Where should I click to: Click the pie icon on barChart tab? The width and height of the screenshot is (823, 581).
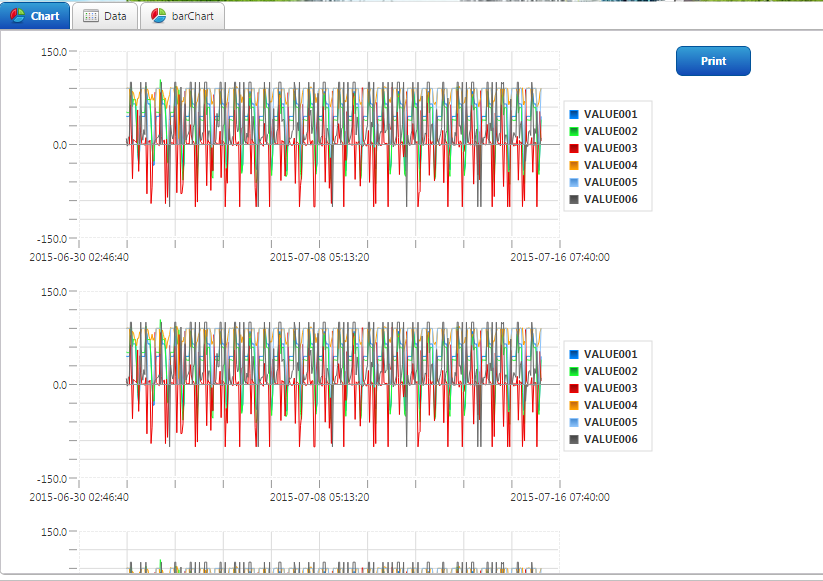[159, 16]
